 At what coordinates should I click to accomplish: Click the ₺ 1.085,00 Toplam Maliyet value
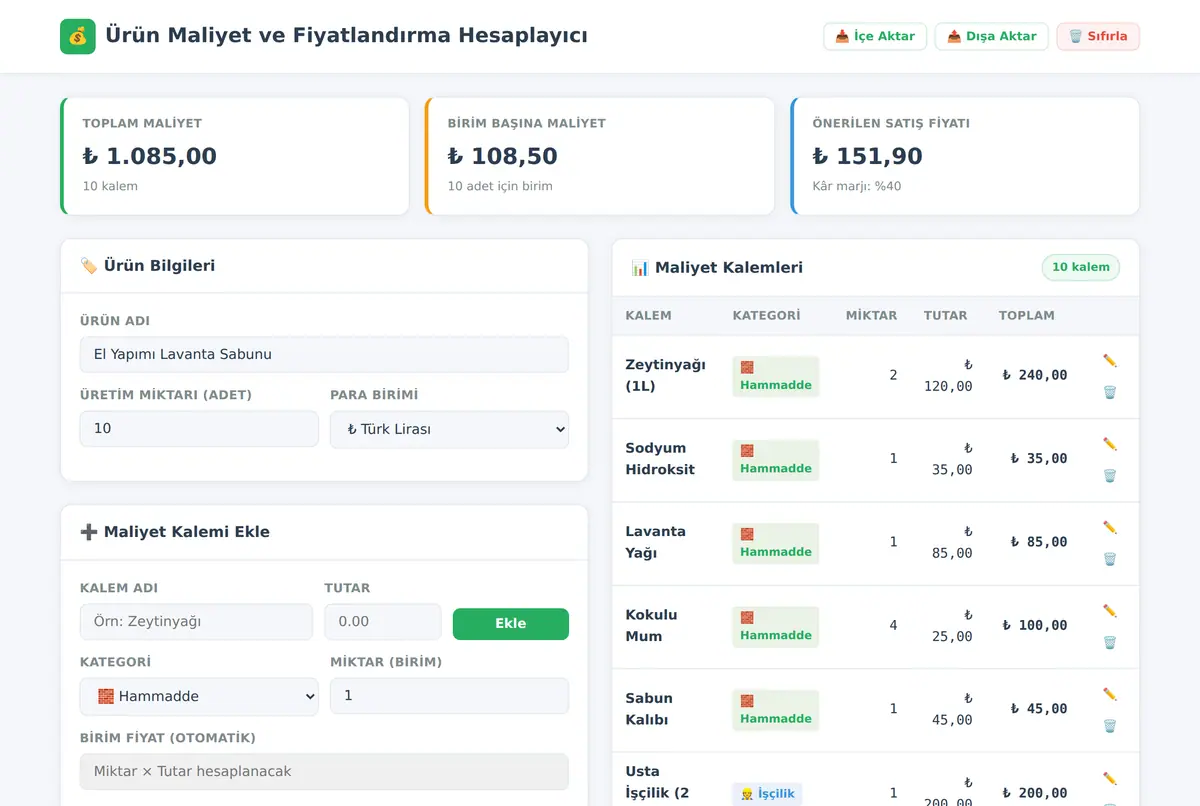pyautogui.click(x=149, y=156)
